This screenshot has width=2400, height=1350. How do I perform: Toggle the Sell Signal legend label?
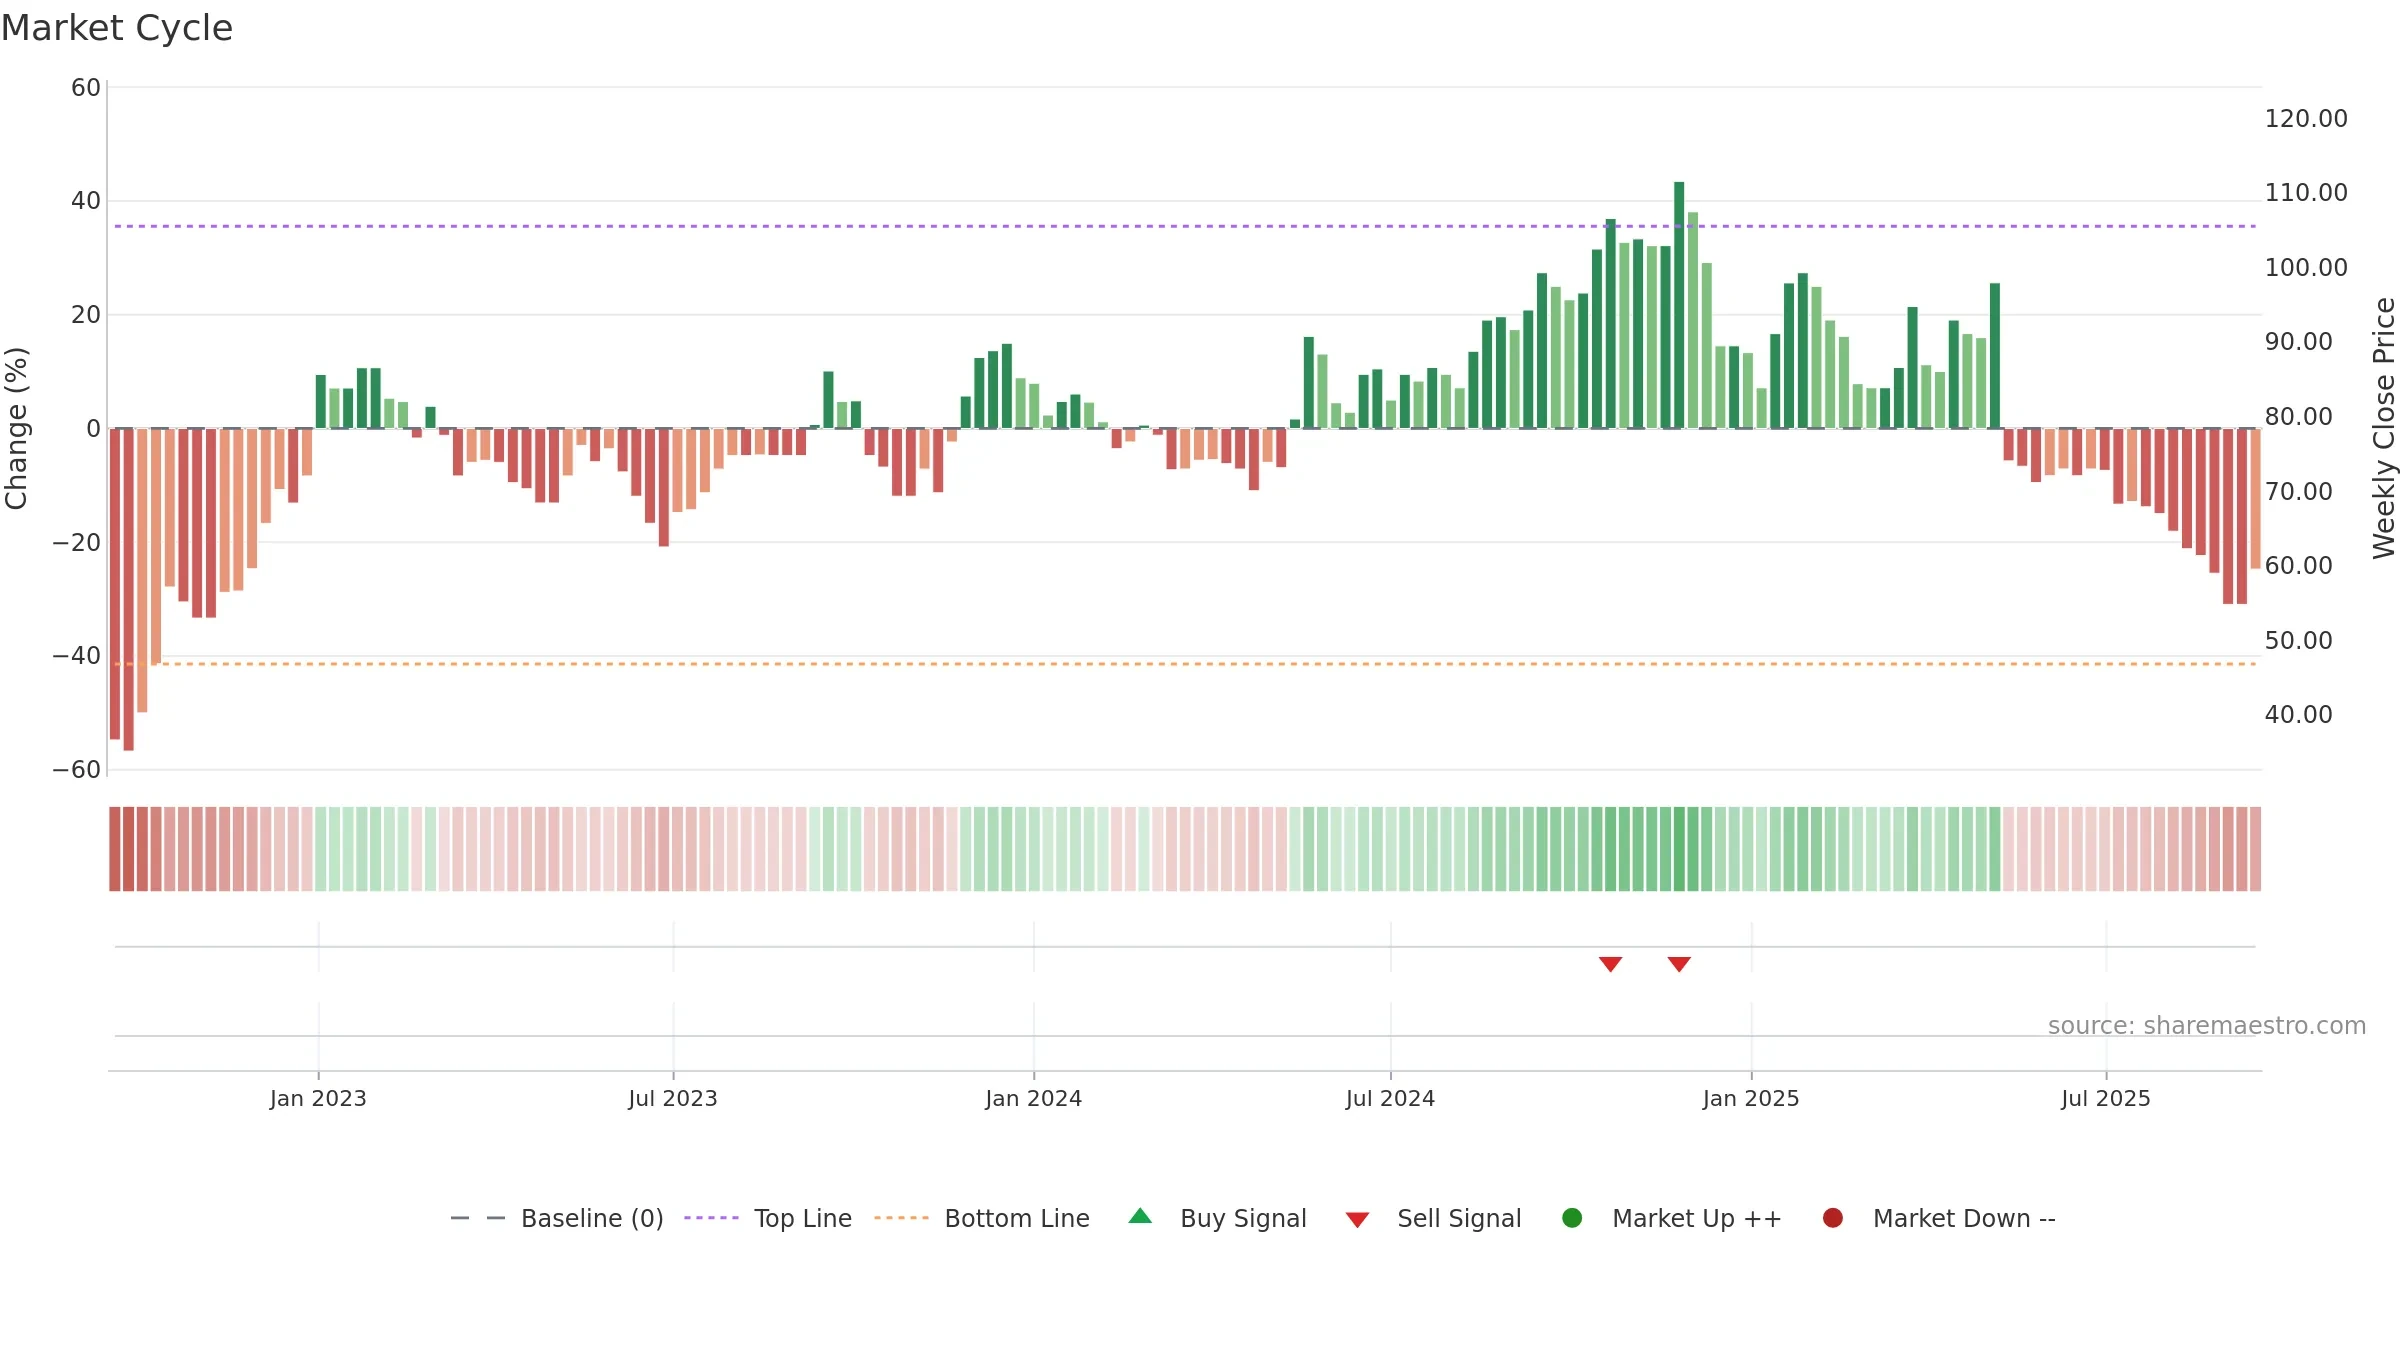coord(1459,1218)
